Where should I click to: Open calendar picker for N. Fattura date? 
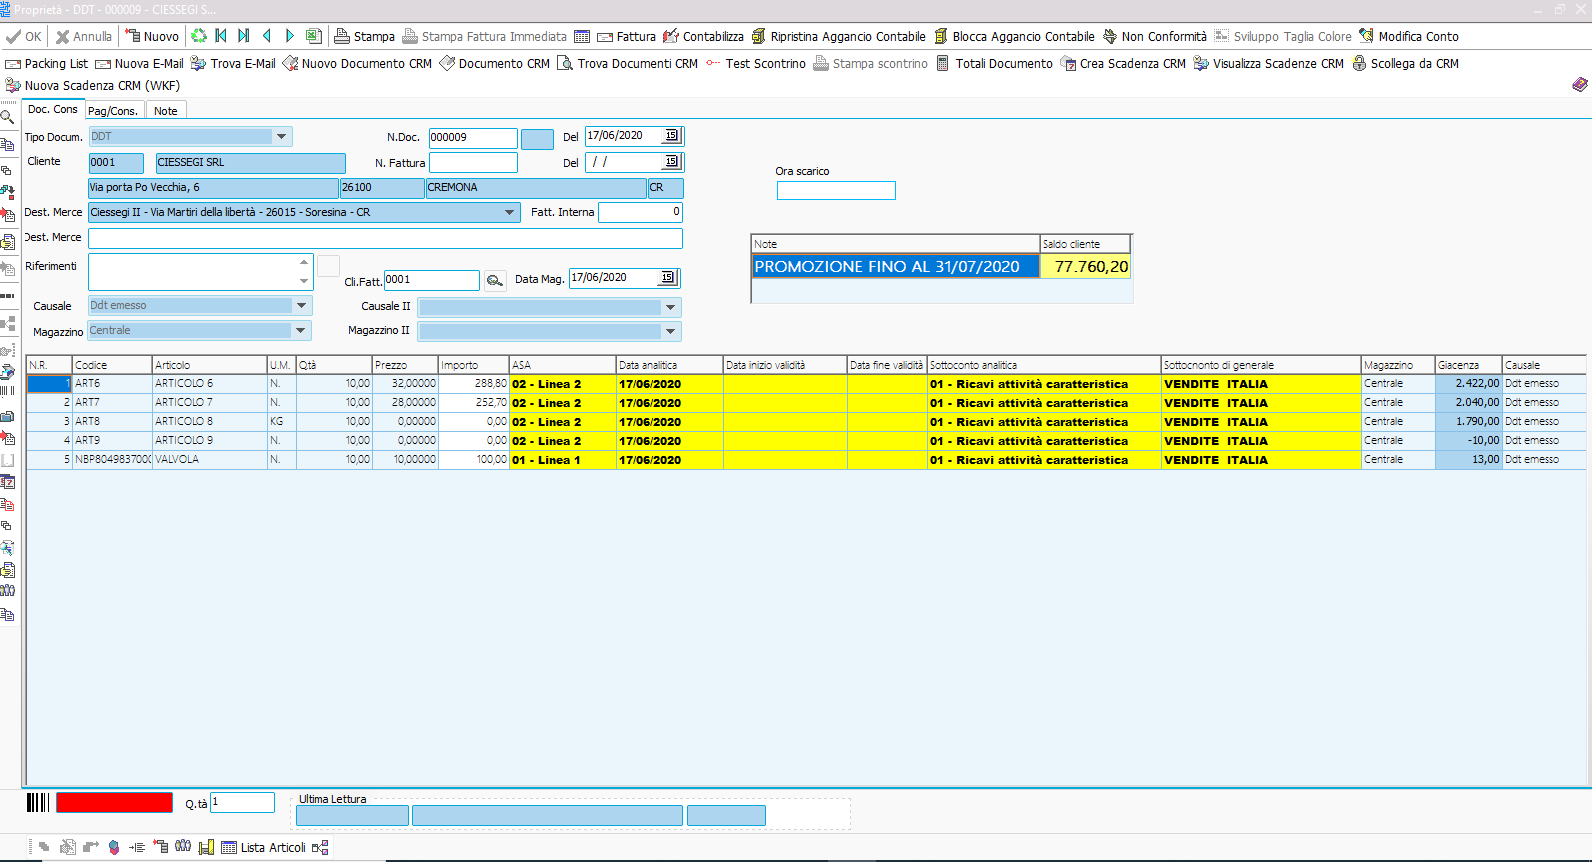[x=671, y=161]
